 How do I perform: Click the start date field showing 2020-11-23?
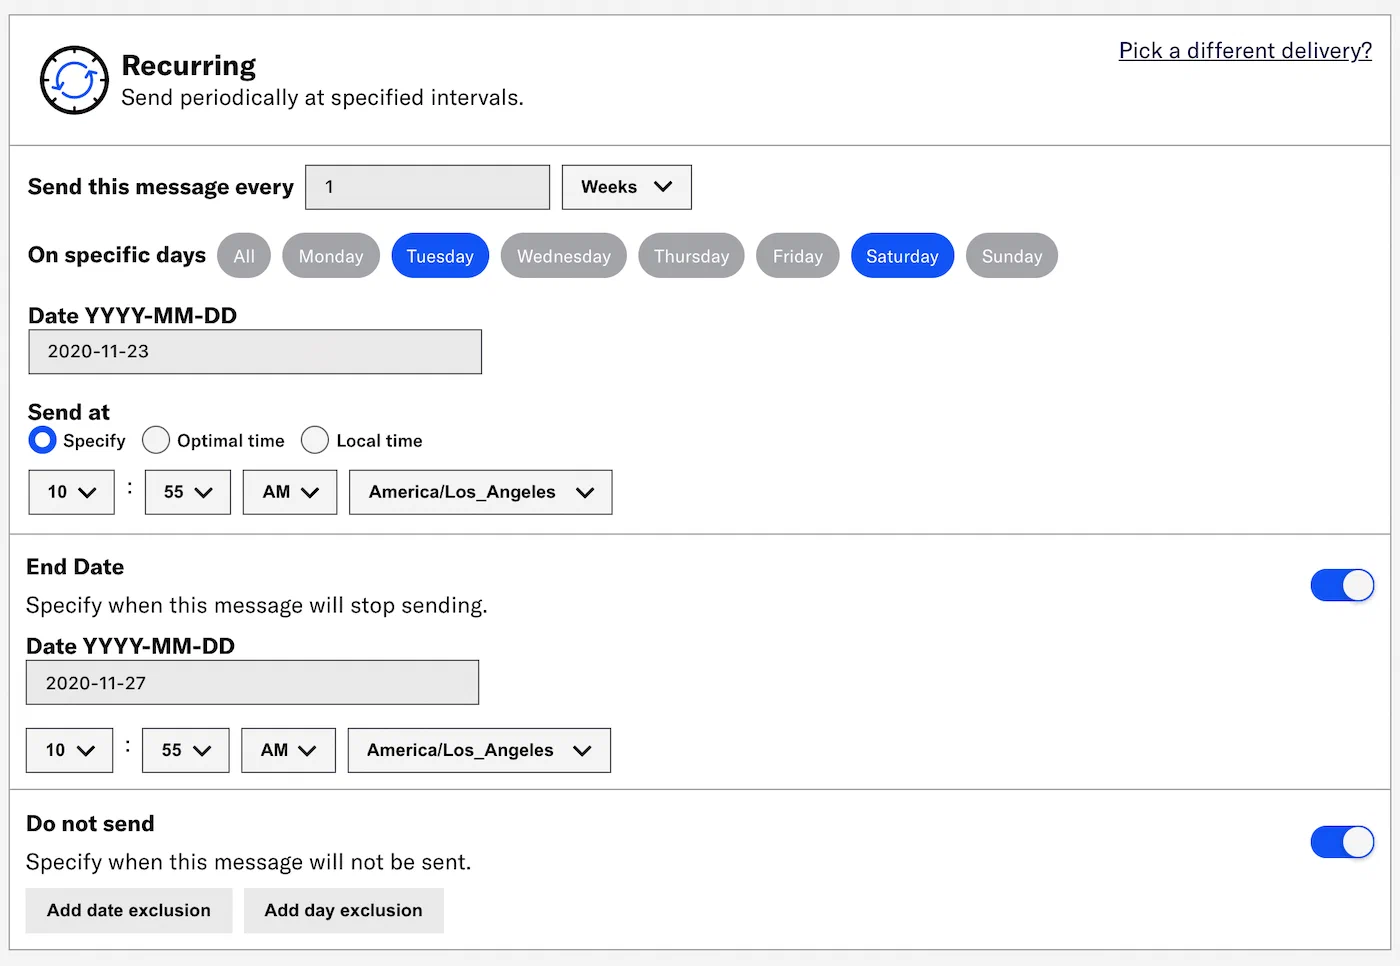[255, 352]
